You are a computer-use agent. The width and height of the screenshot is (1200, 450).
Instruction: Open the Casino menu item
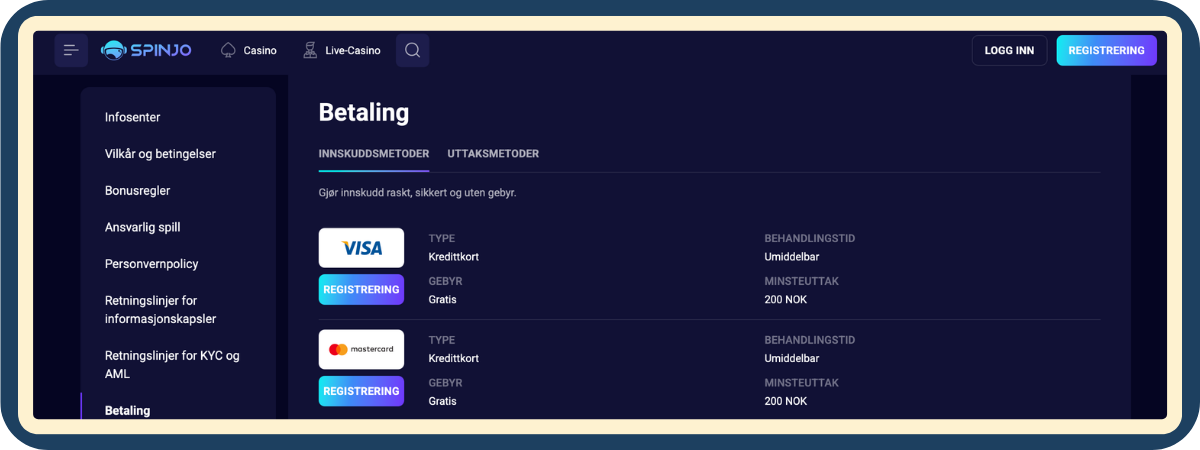pyautogui.click(x=249, y=50)
